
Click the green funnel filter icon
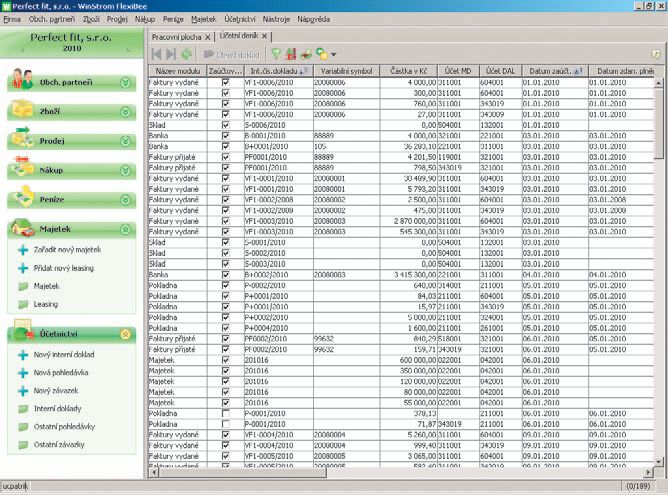(276, 54)
